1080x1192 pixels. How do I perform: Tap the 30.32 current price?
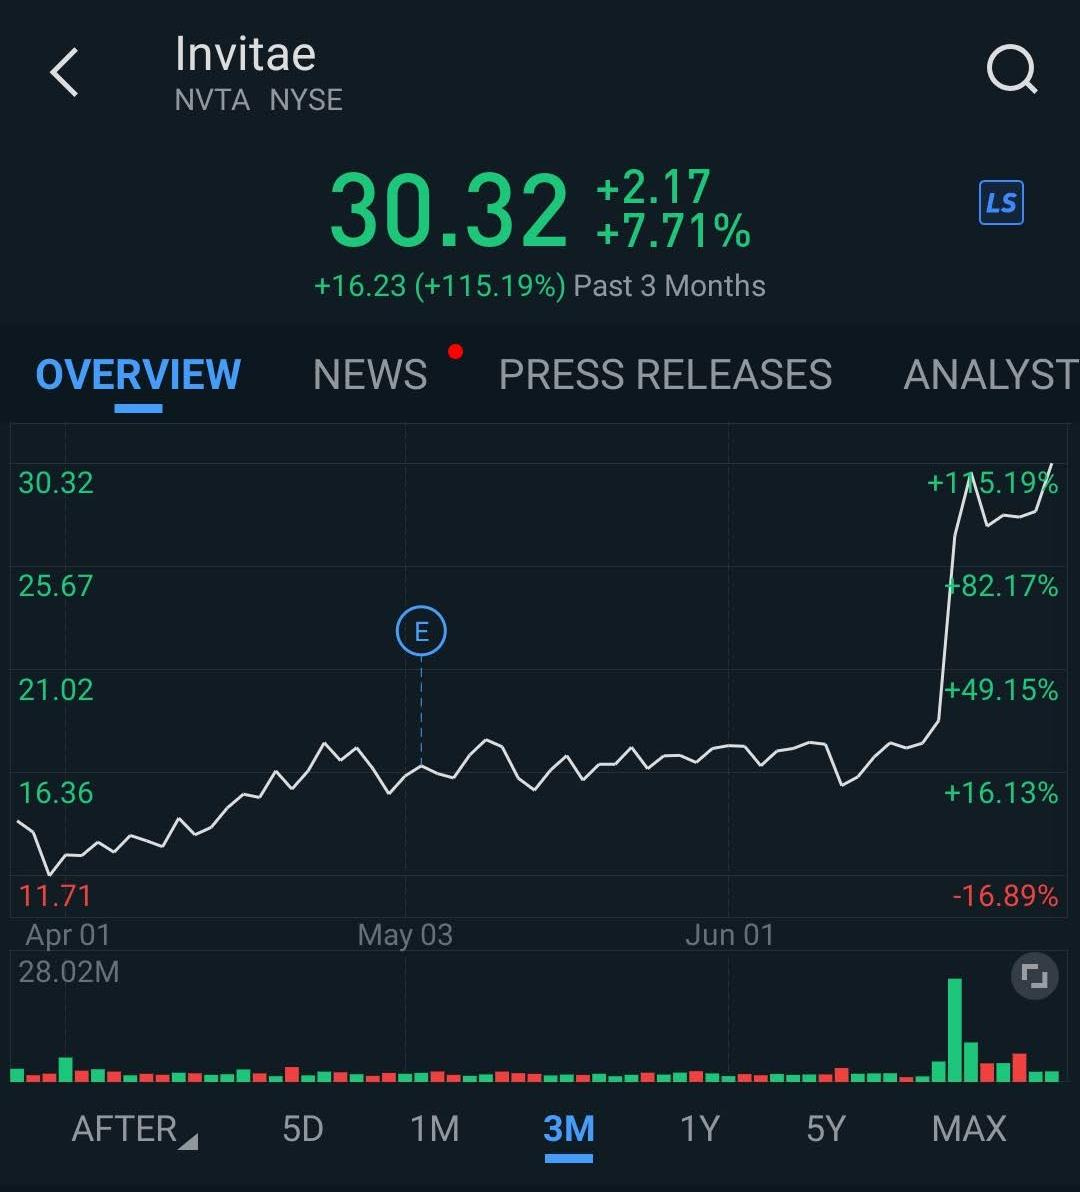[448, 211]
